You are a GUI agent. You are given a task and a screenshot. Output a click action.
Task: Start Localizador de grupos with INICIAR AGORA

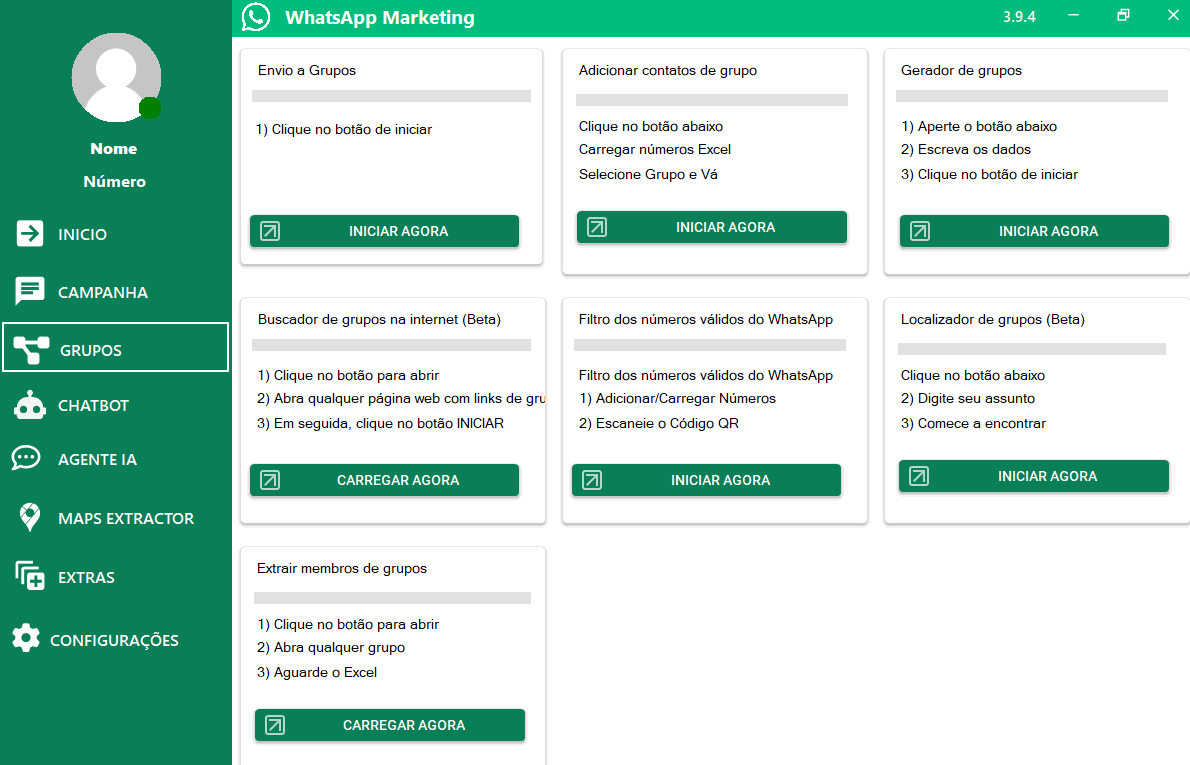[x=1034, y=476]
